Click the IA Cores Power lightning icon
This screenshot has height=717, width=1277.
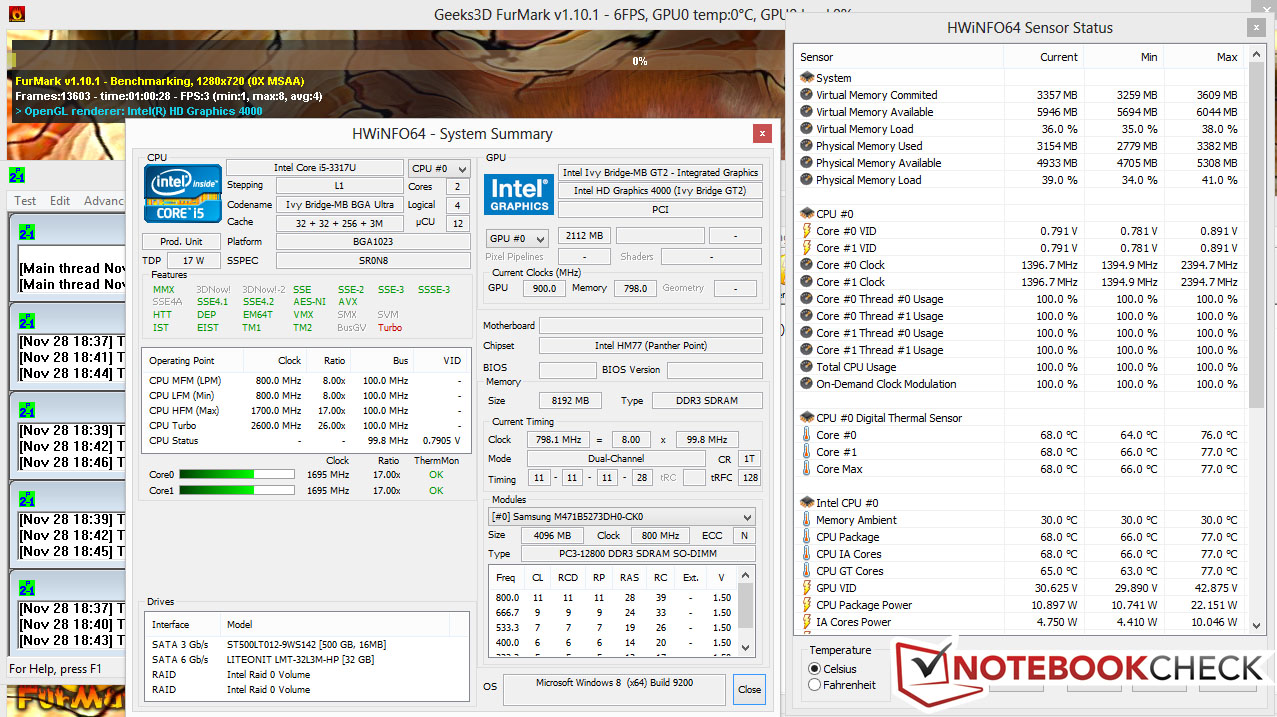pos(807,622)
